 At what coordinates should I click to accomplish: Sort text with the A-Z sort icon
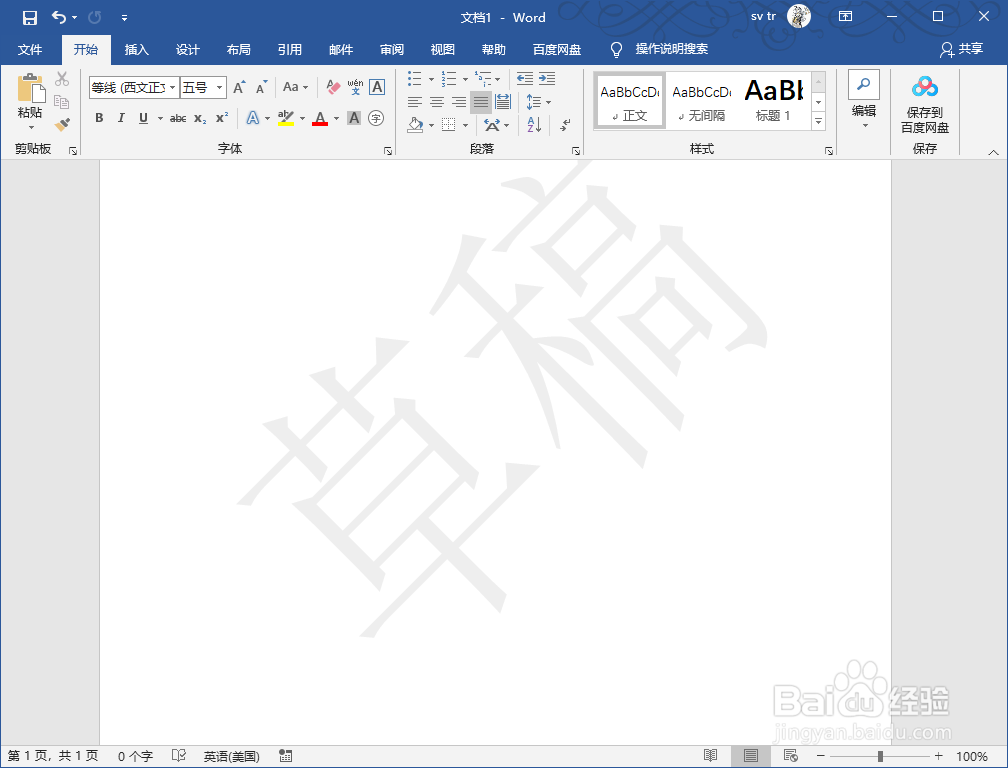534,125
